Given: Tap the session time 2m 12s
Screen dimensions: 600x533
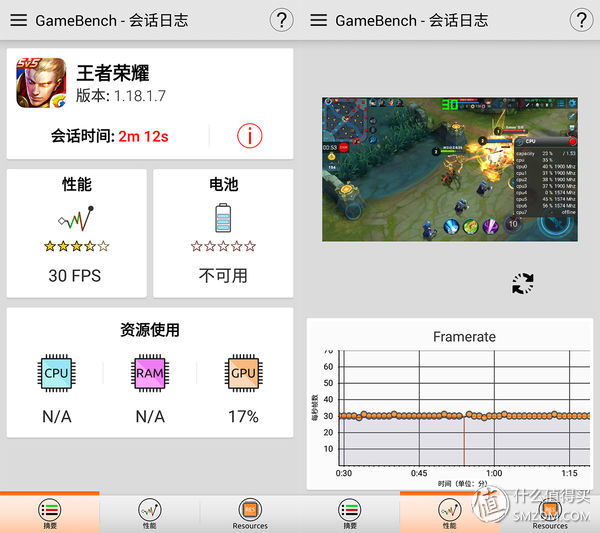Looking at the screenshot, I should click(x=143, y=136).
